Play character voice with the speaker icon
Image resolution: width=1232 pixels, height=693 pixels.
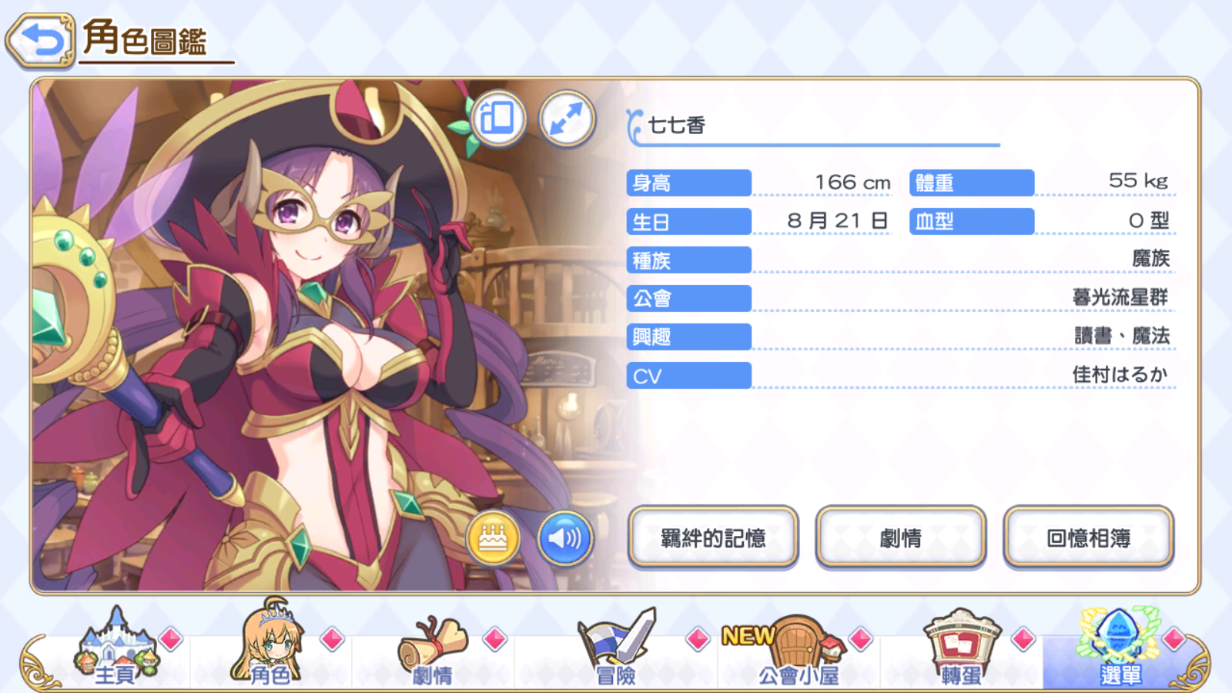coord(565,538)
